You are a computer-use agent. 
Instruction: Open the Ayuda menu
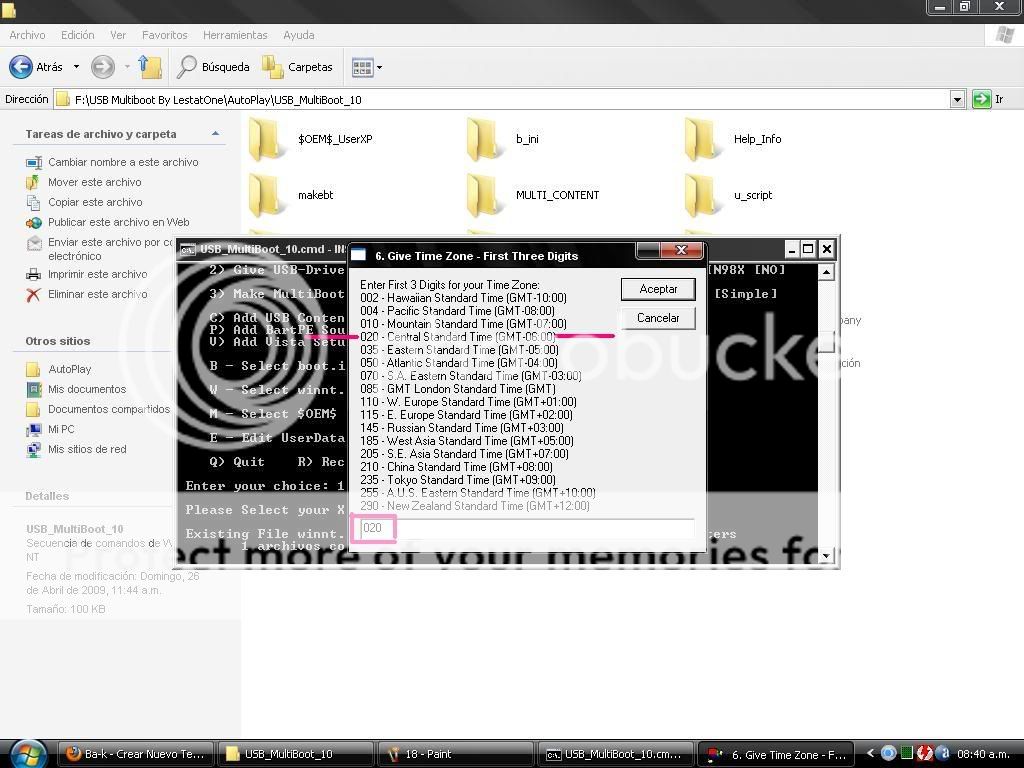[x=298, y=35]
